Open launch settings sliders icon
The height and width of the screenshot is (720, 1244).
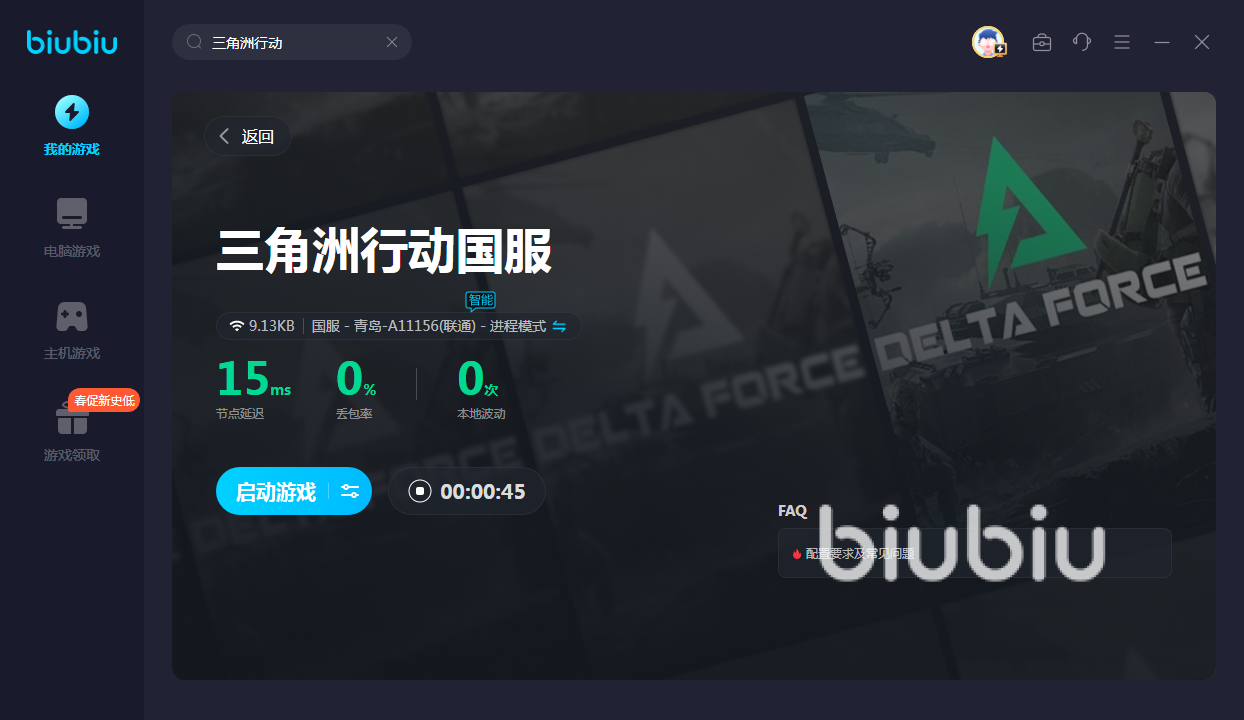pos(350,491)
